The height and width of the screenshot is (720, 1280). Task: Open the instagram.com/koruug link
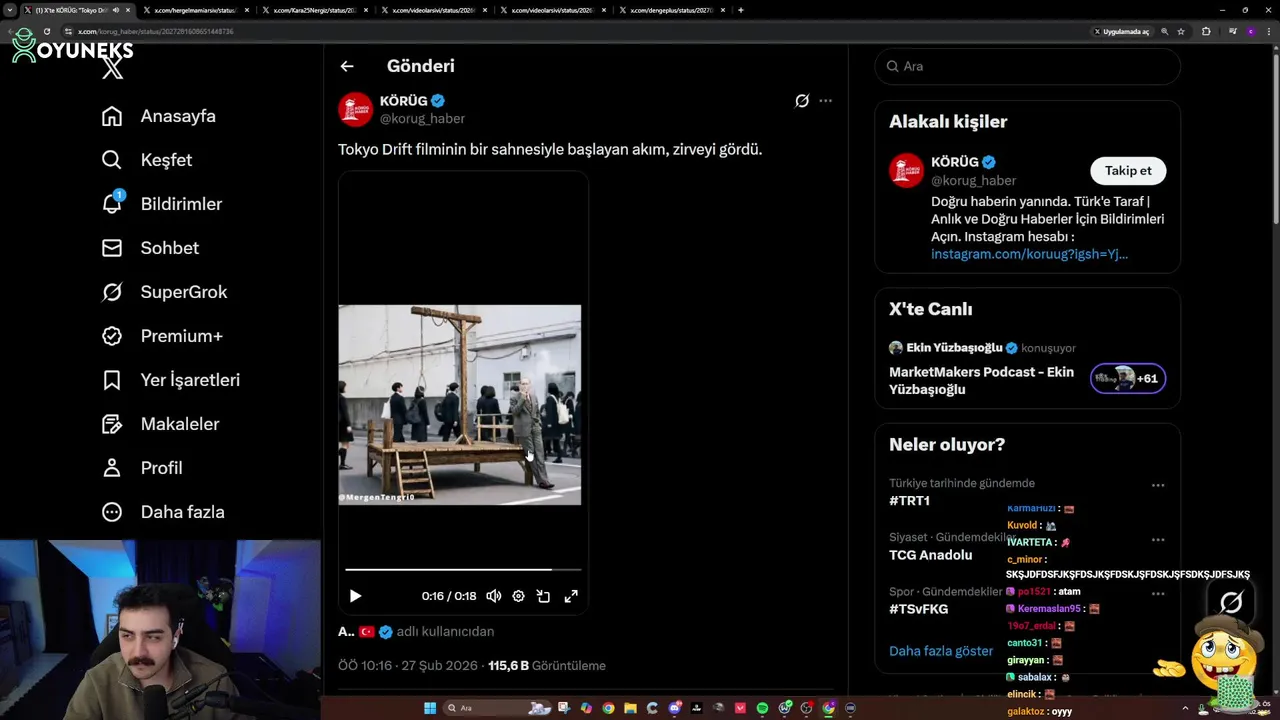1029,254
